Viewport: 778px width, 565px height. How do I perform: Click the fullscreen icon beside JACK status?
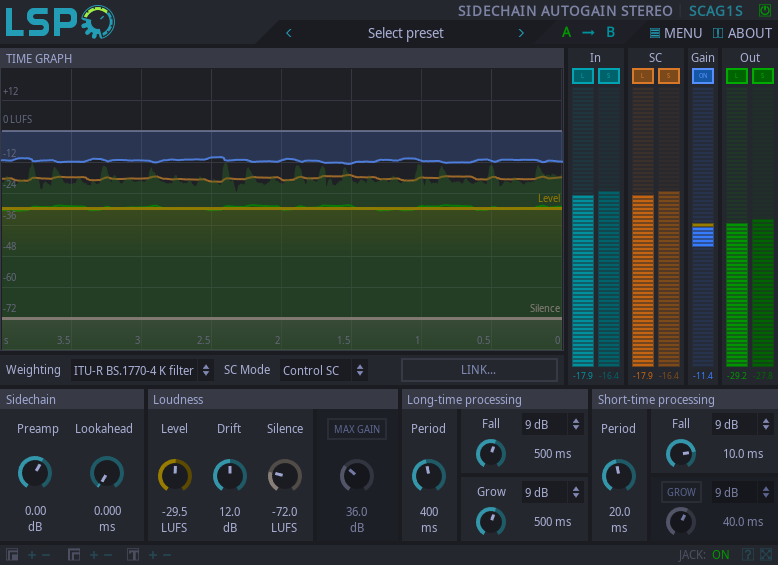(766, 555)
